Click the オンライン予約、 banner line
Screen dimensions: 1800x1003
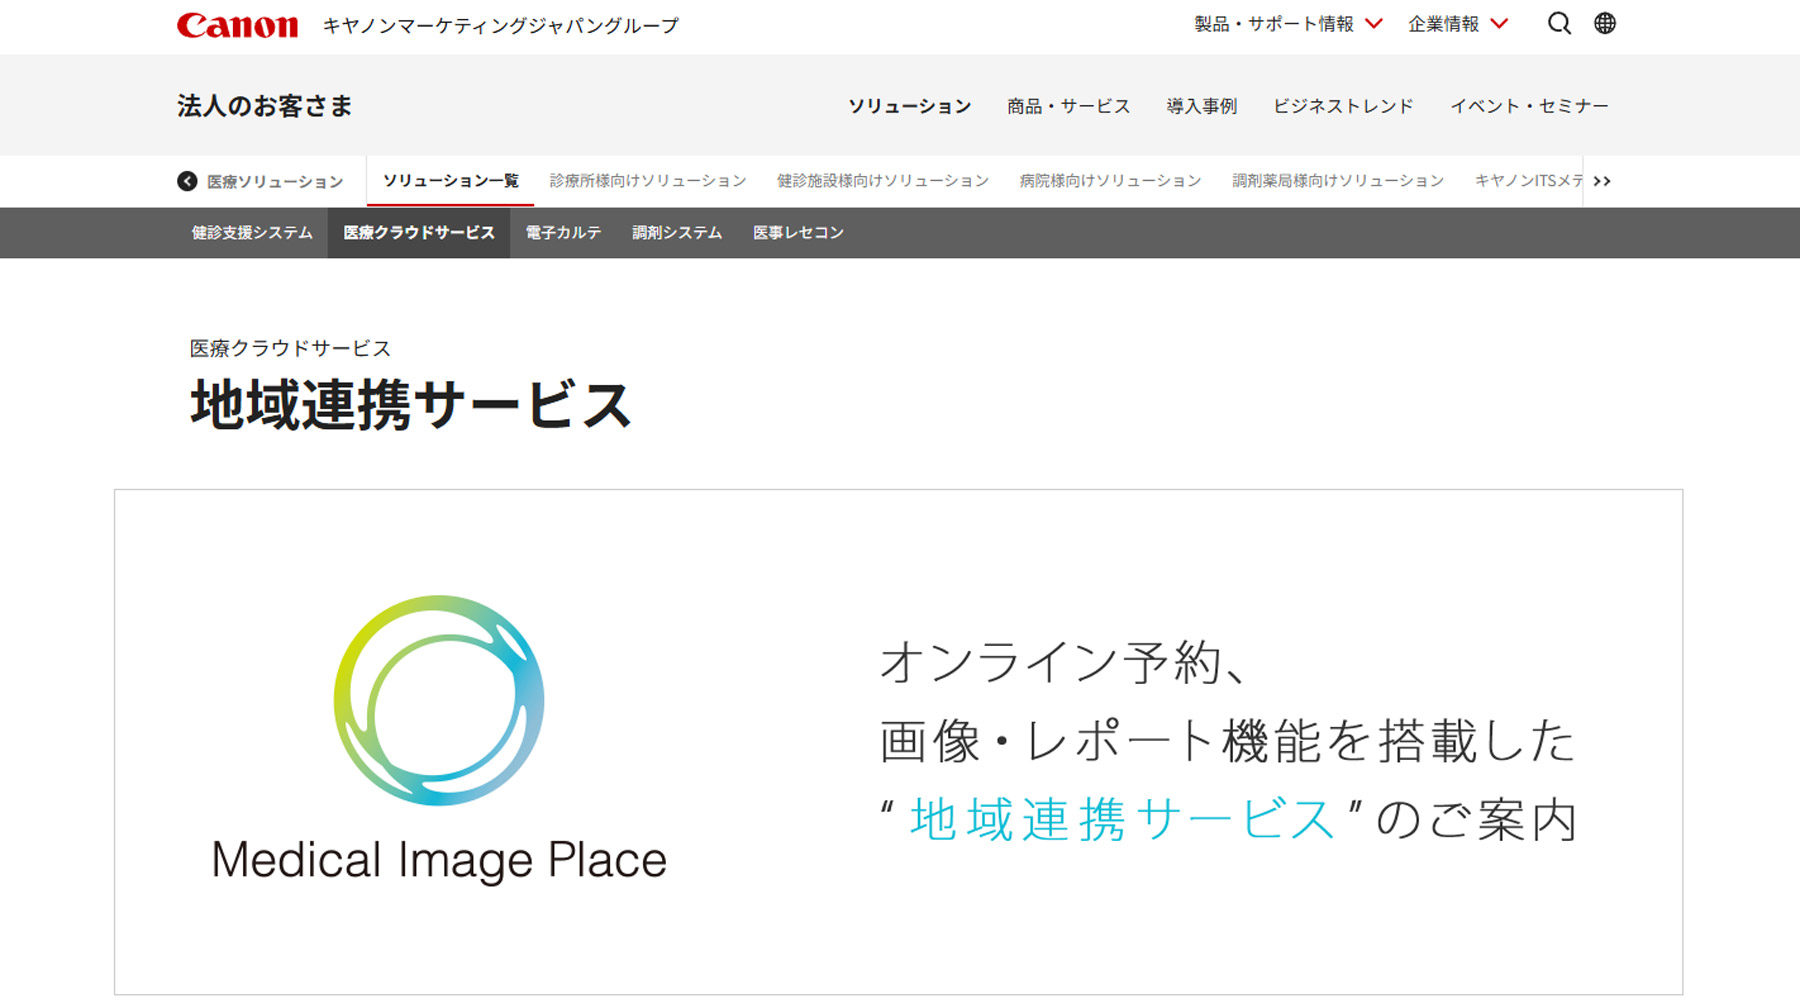(x=1064, y=663)
